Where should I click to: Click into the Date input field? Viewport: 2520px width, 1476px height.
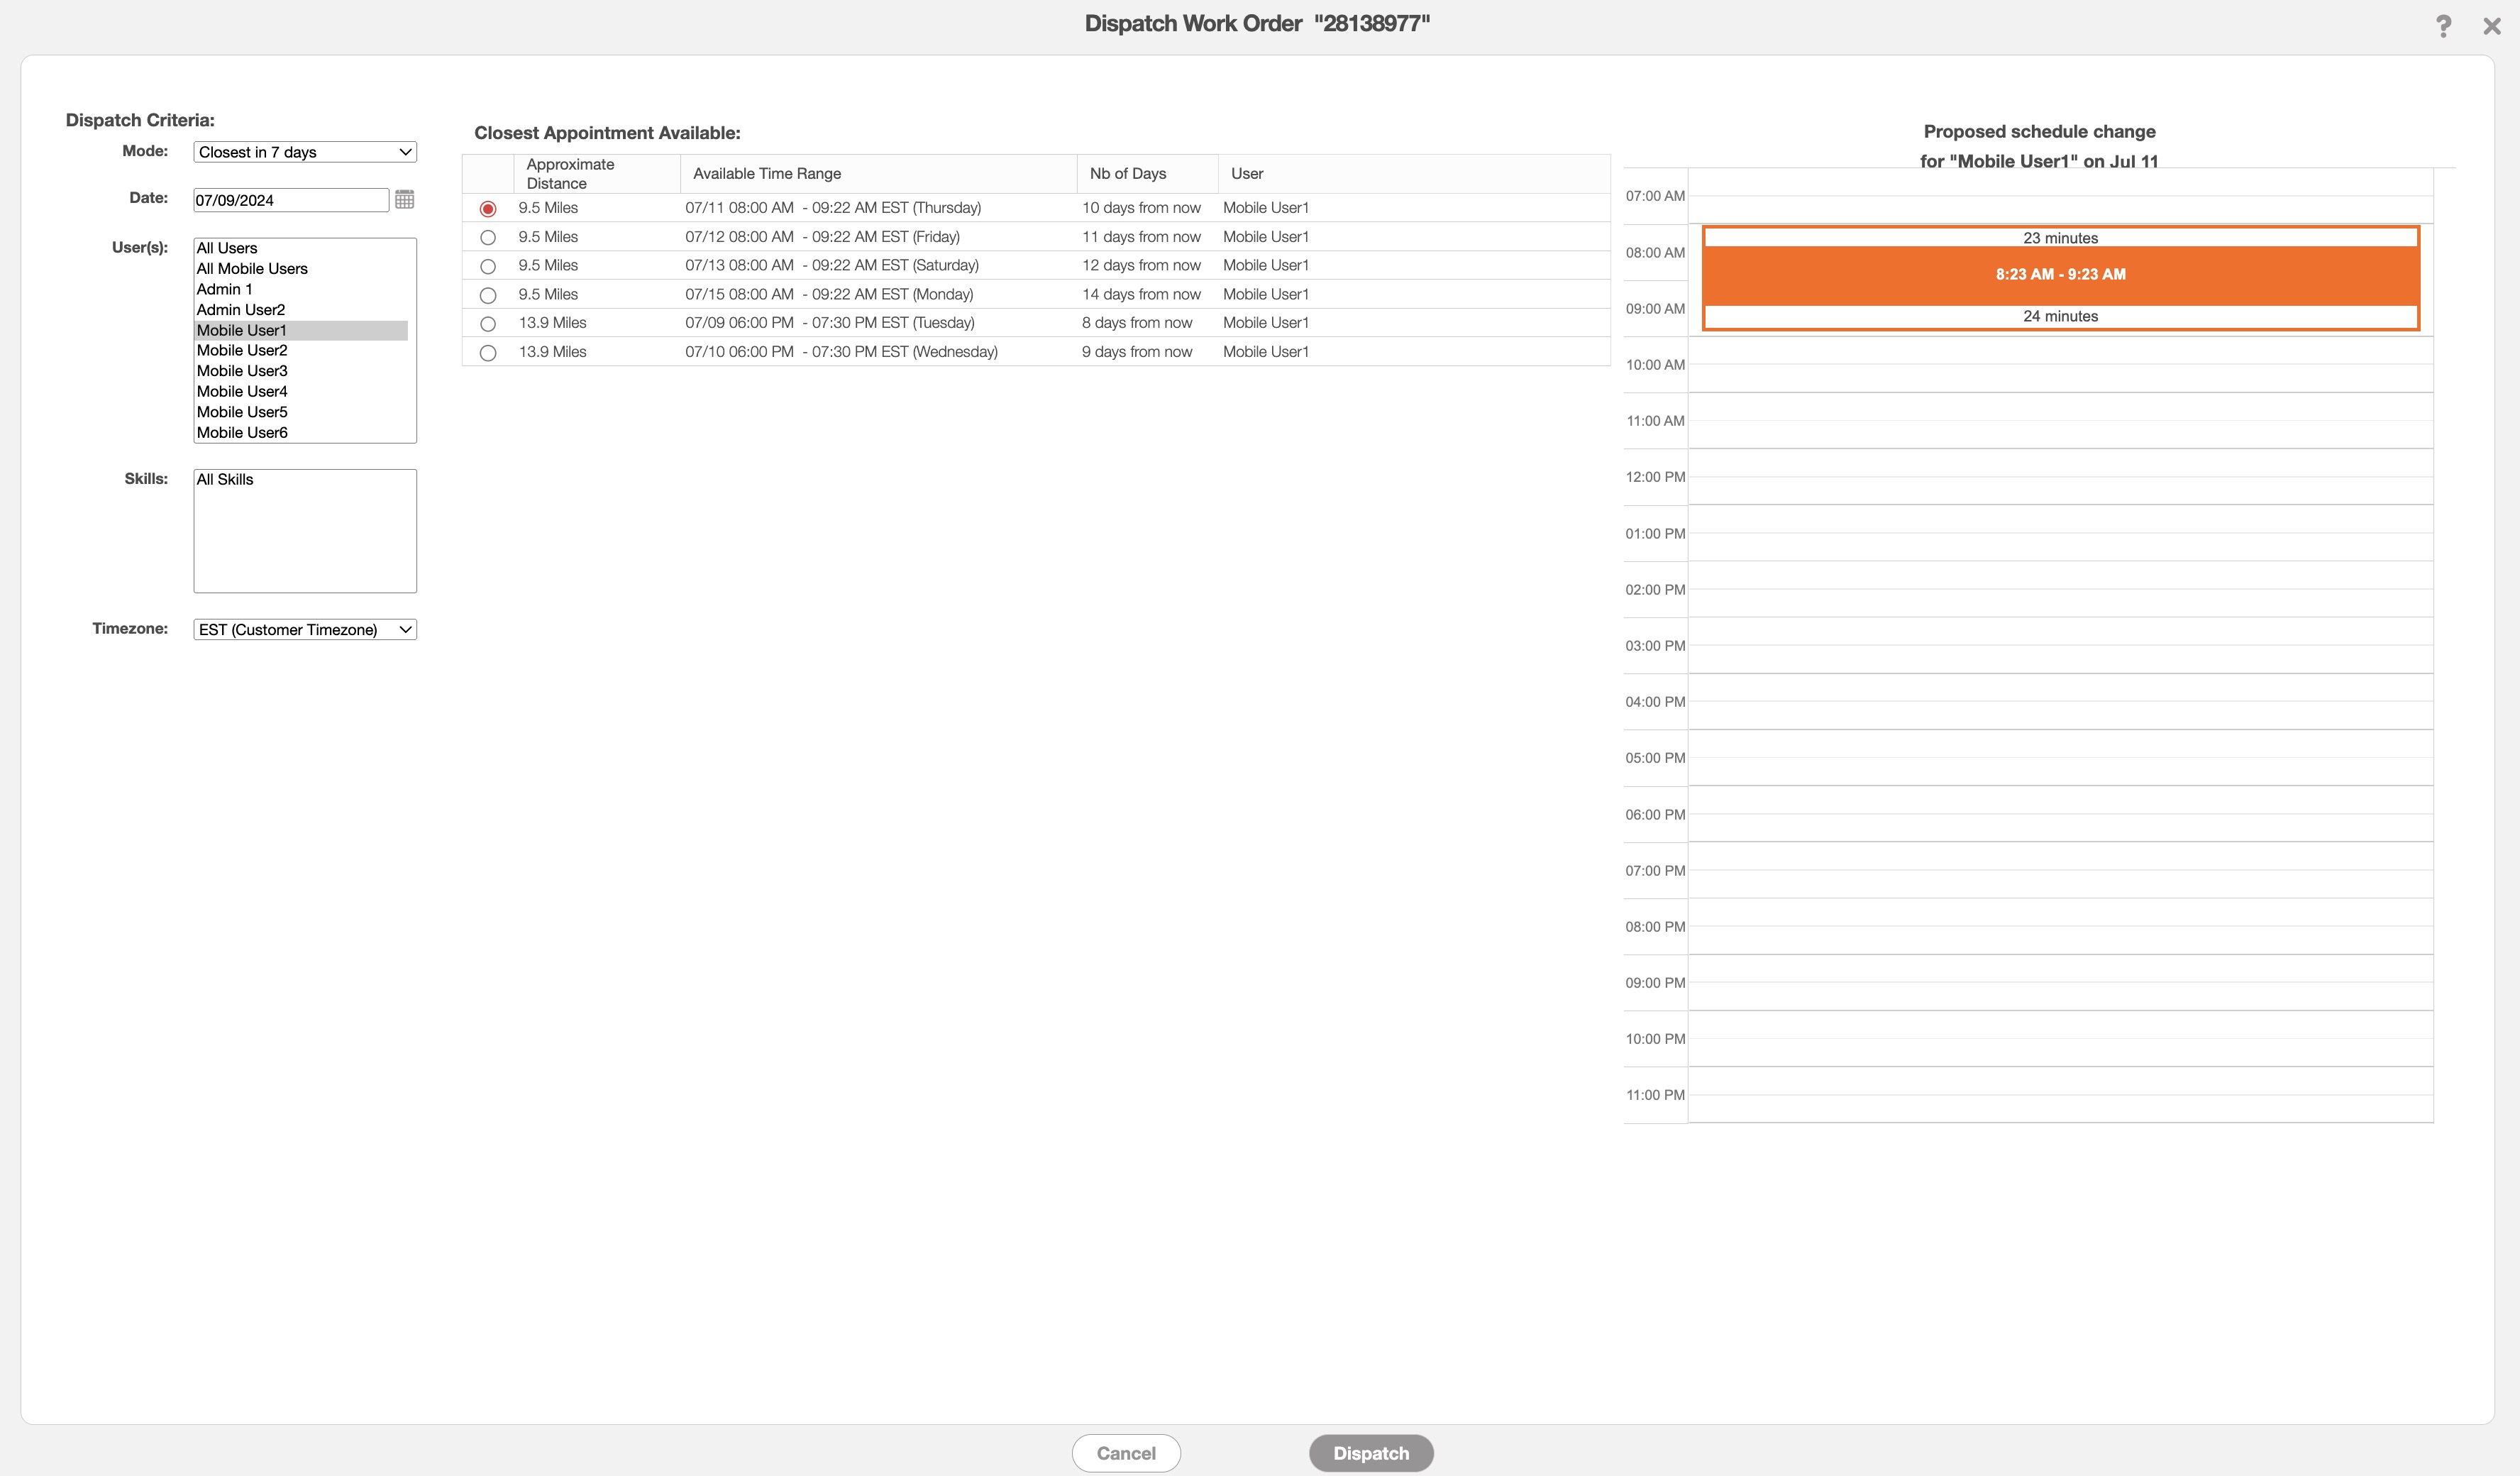point(290,200)
